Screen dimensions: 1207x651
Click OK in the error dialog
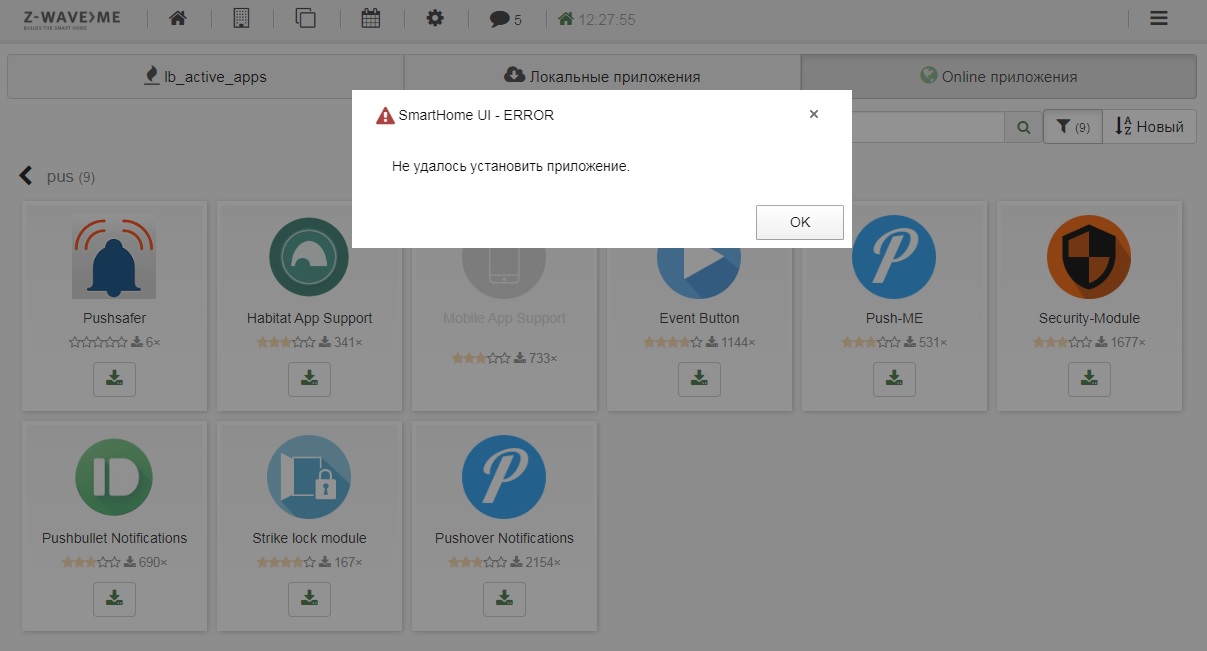[x=800, y=222]
